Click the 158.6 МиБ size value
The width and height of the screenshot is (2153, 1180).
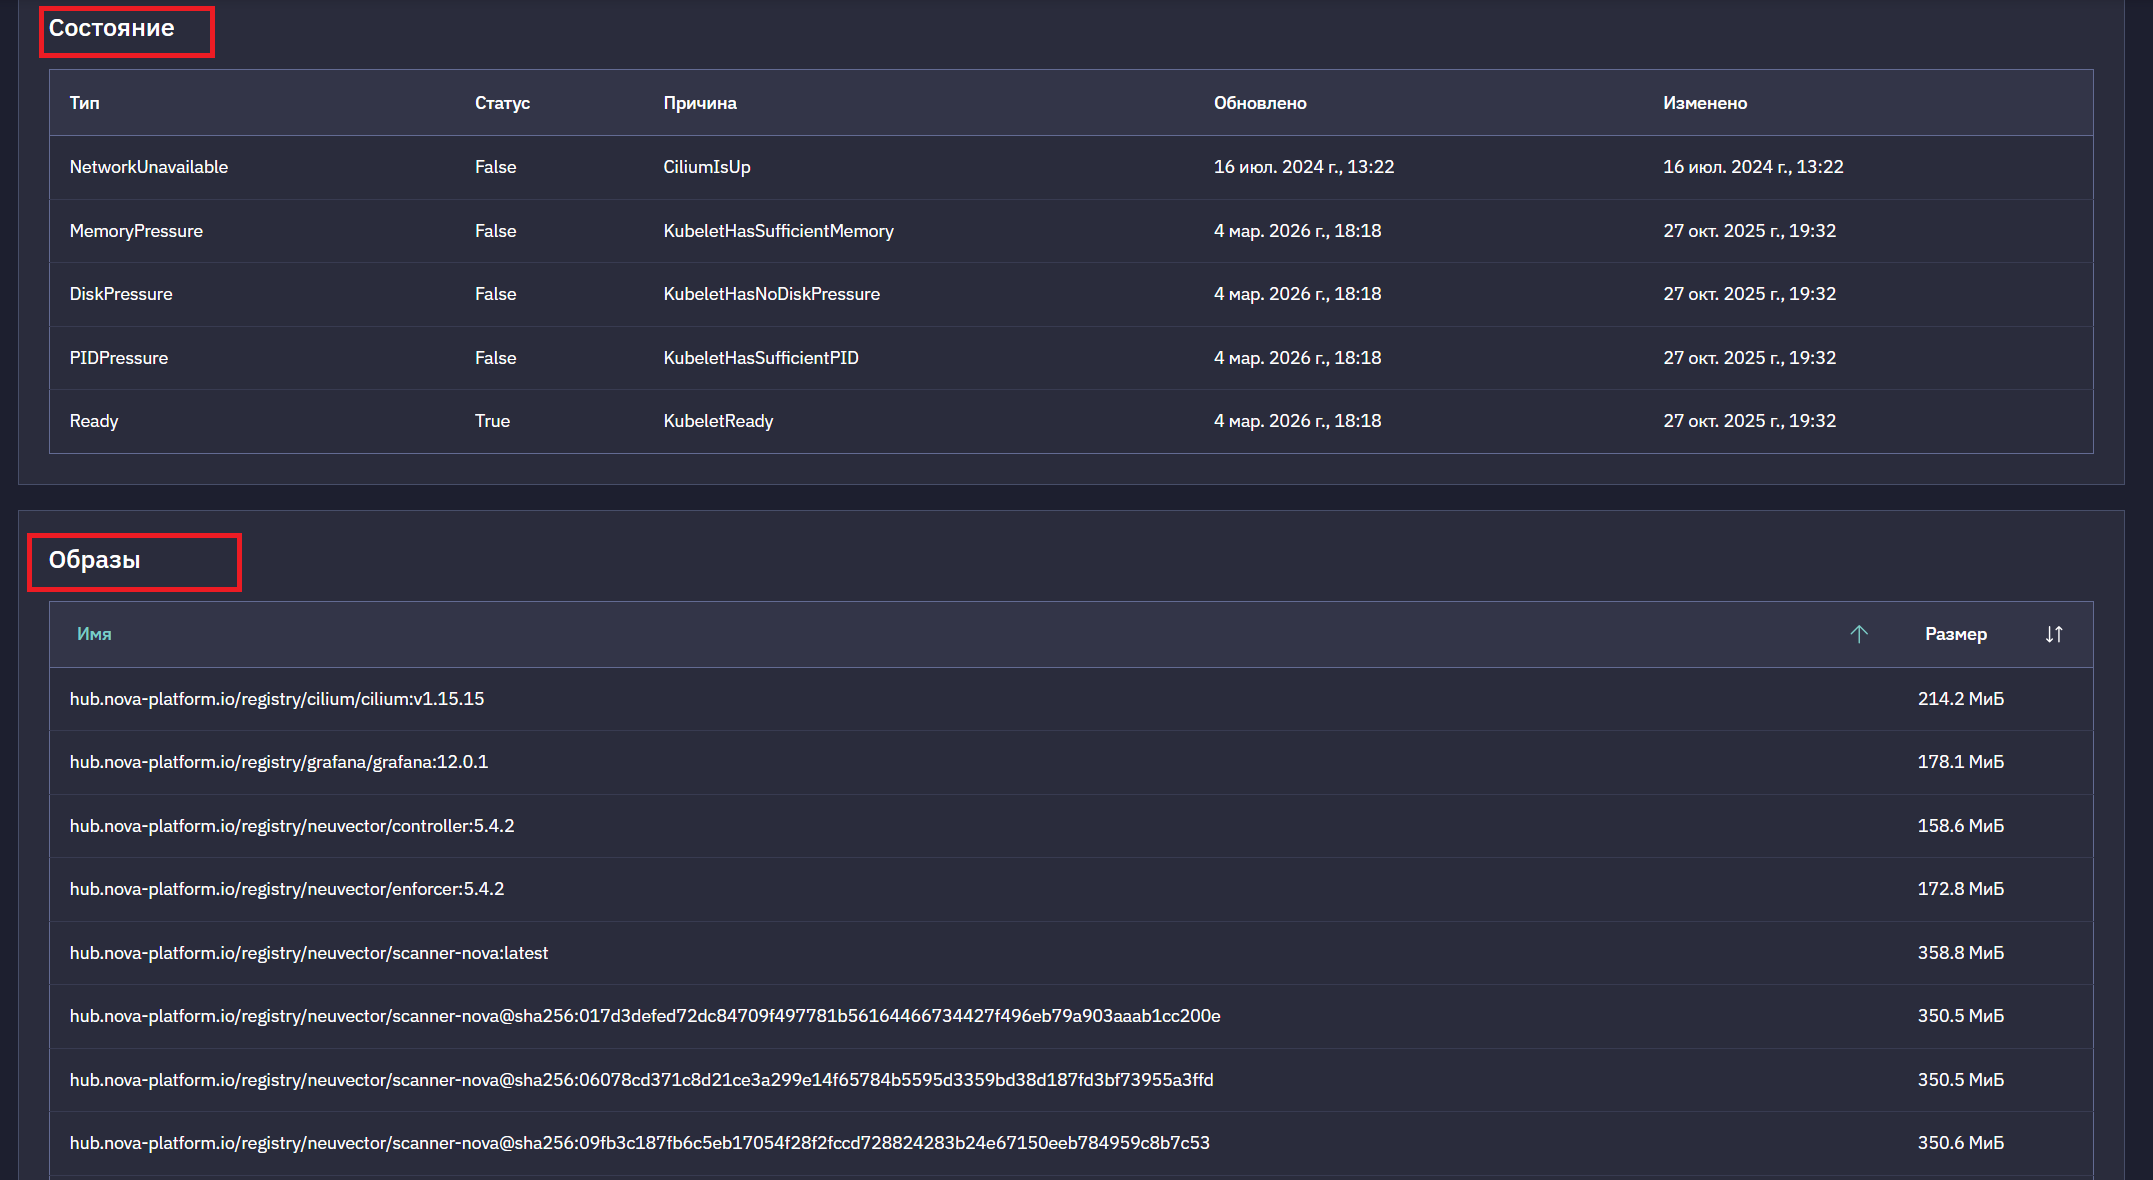coord(1960,826)
